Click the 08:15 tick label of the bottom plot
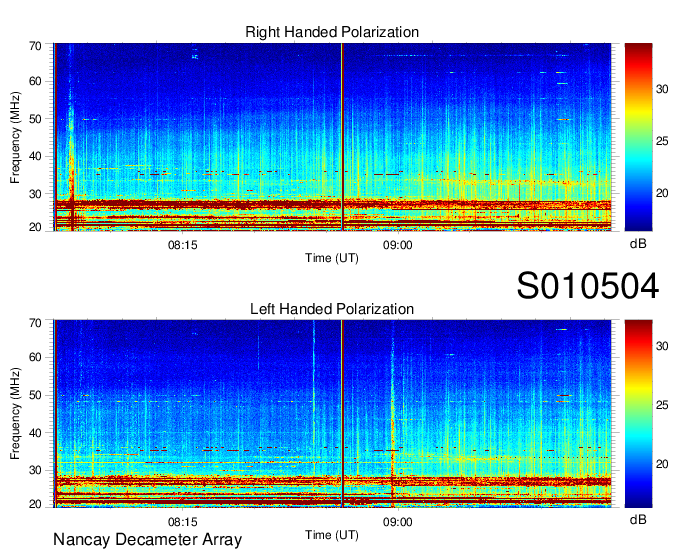The image size is (680, 552). pos(183,522)
